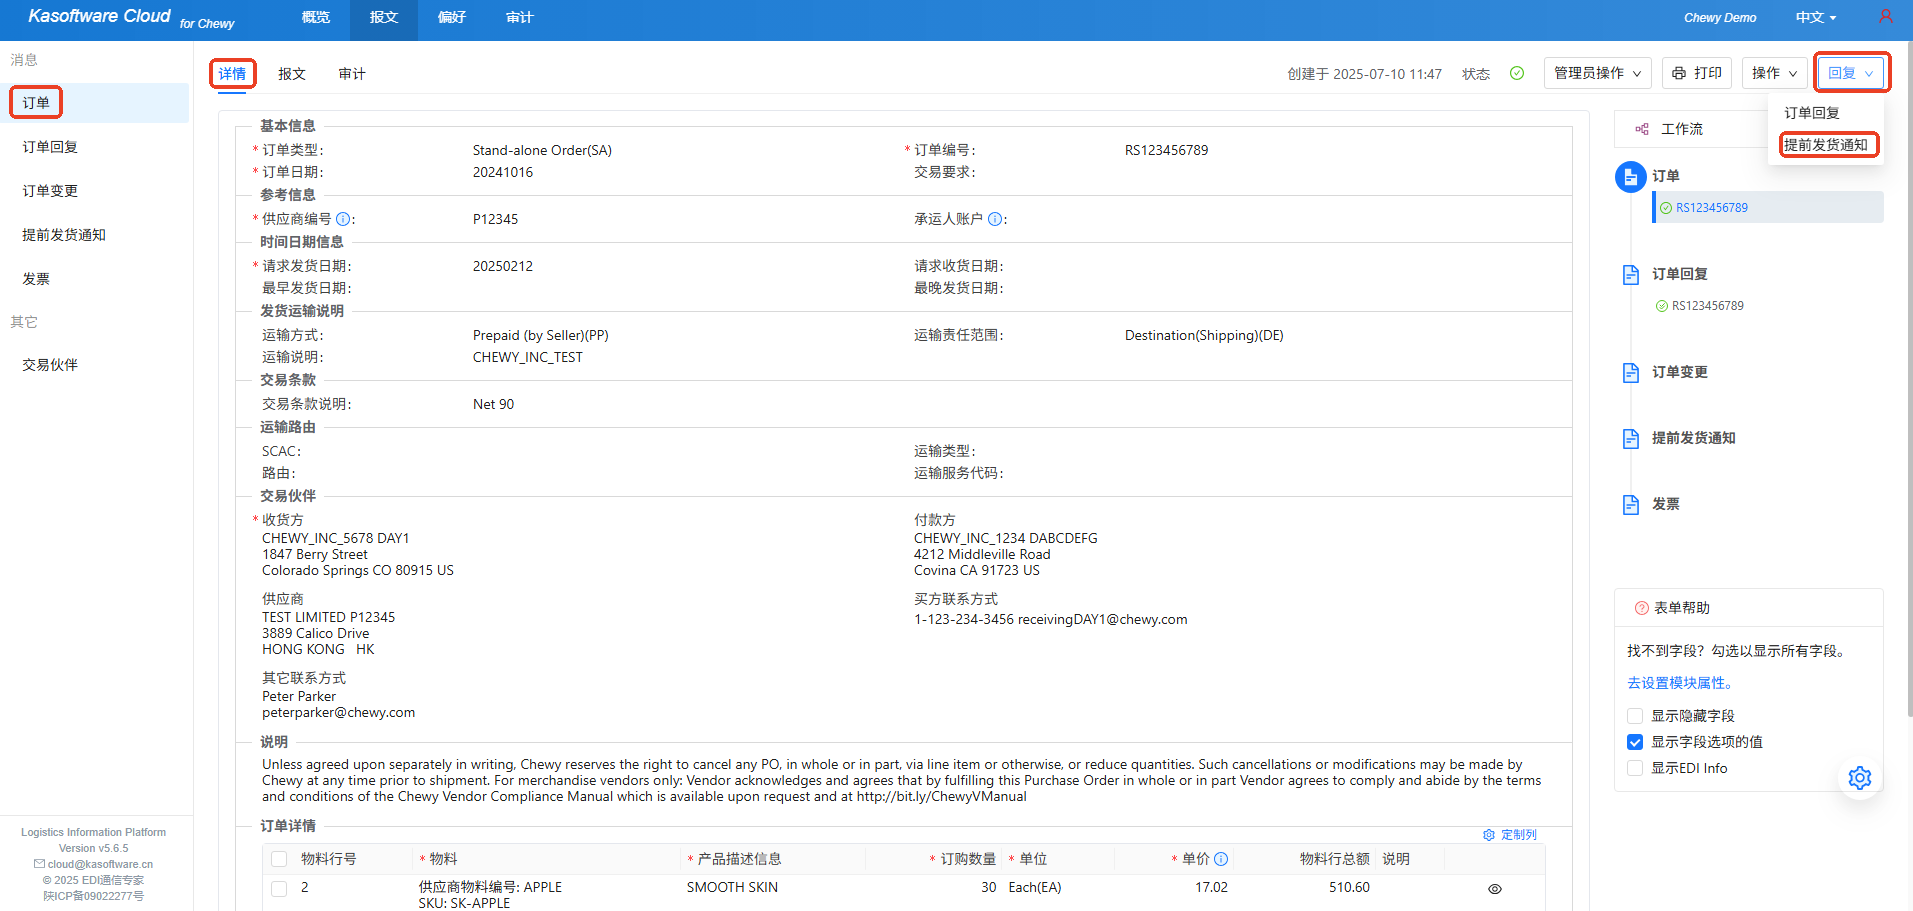
Task: Open 订单回复 in the left sidebar
Action: (50, 147)
